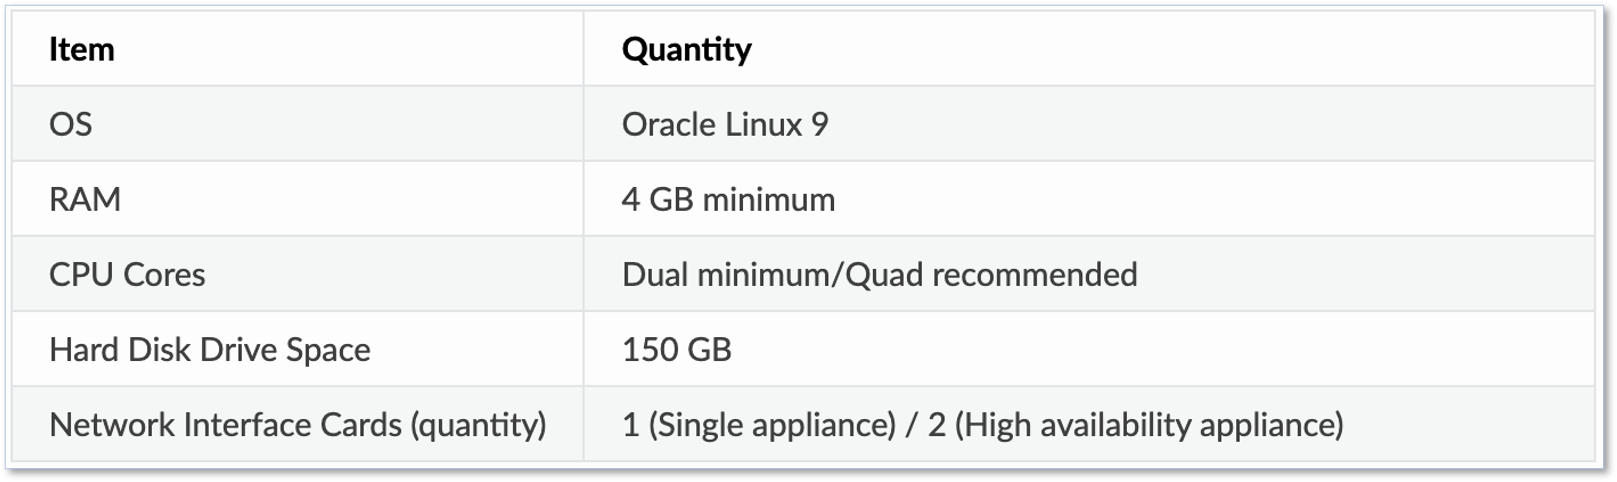This screenshot has height=482, width=1617.
Task: Click the word (quantity) in parentheses
Action: tap(478, 424)
